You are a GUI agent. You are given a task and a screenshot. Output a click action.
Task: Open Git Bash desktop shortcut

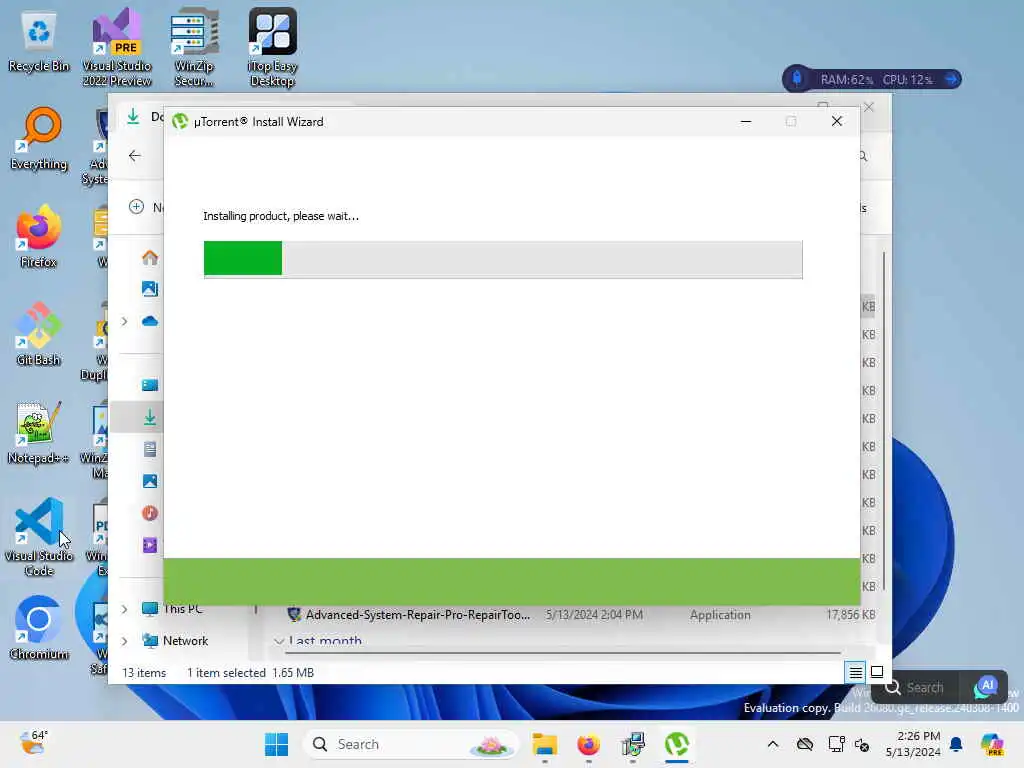[x=39, y=334]
